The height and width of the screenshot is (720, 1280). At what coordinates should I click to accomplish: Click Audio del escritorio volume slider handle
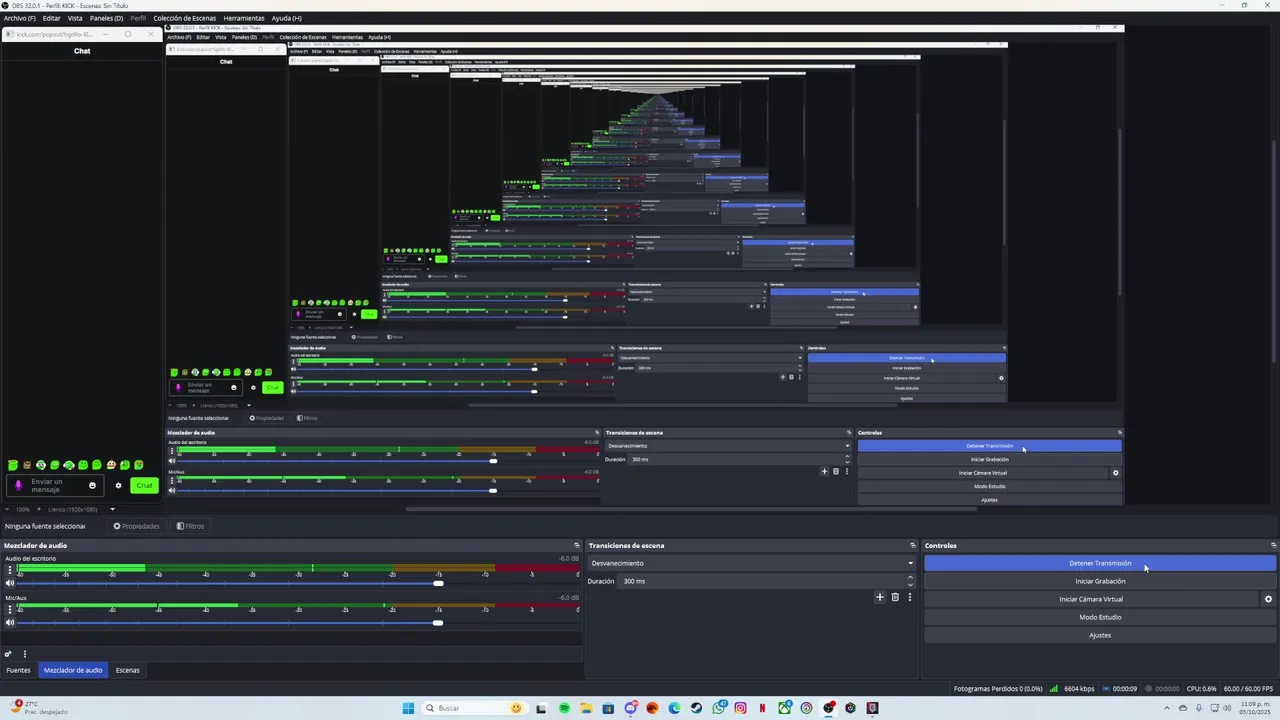[438, 583]
